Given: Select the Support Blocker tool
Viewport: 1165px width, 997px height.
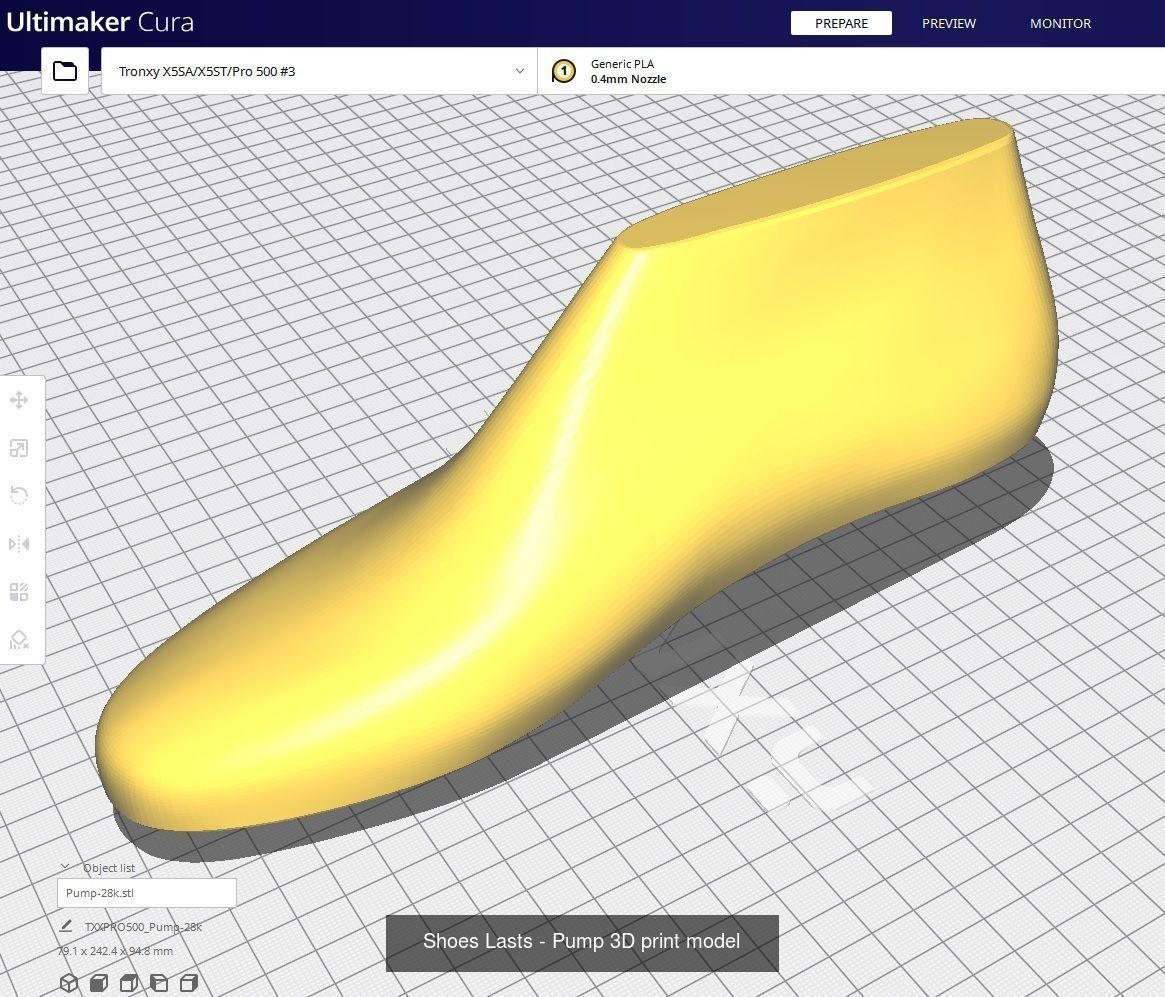Looking at the screenshot, I should 19,639.
